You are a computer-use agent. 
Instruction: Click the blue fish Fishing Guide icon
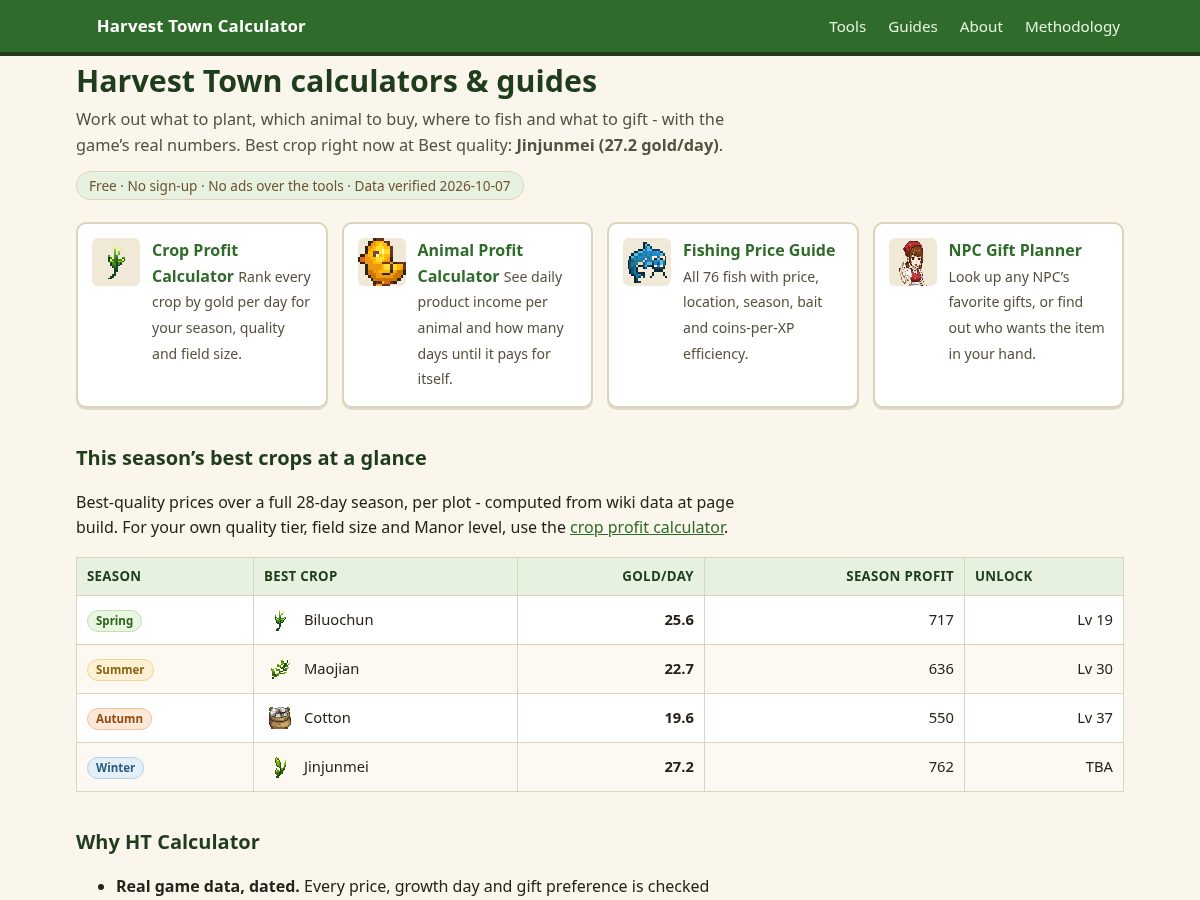click(x=647, y=262)
